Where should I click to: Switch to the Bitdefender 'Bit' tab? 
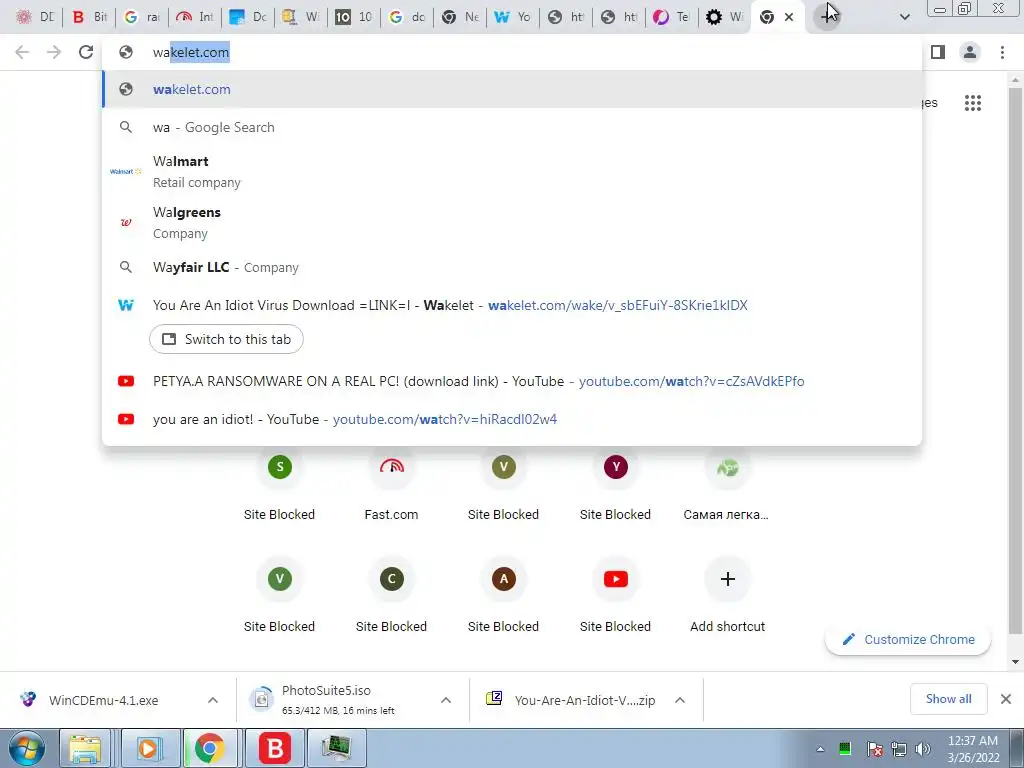tap(89, 17)
